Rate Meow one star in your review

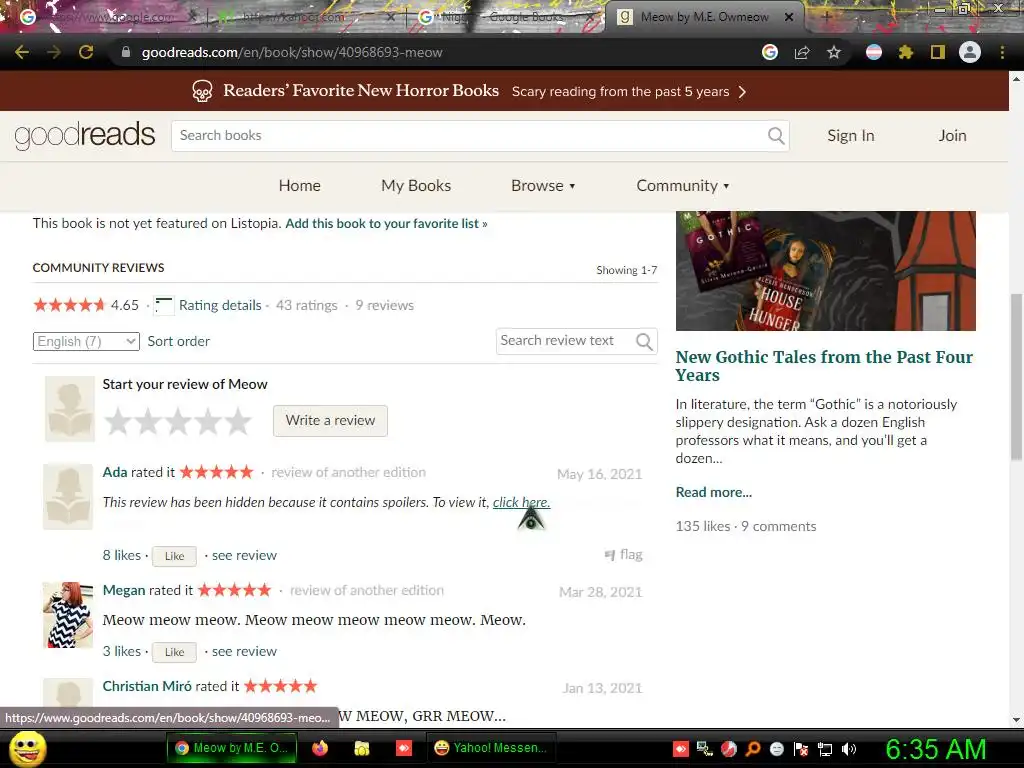click(x=118, y=421)
